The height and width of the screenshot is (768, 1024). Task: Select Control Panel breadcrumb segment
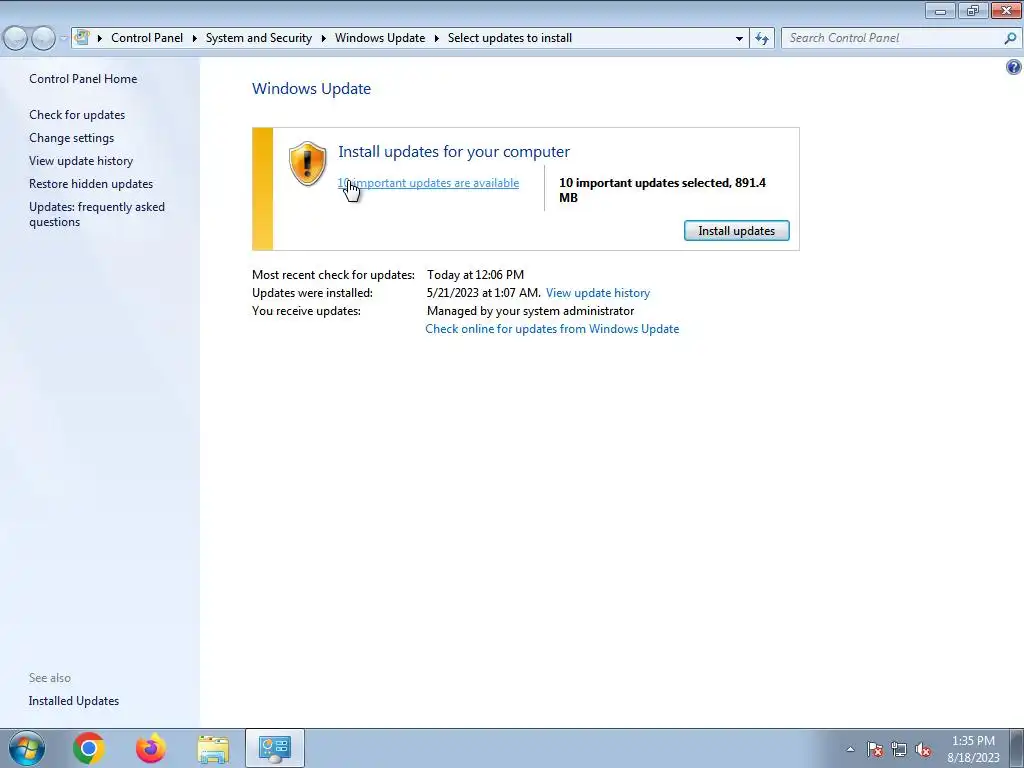[x=147, y=38]
